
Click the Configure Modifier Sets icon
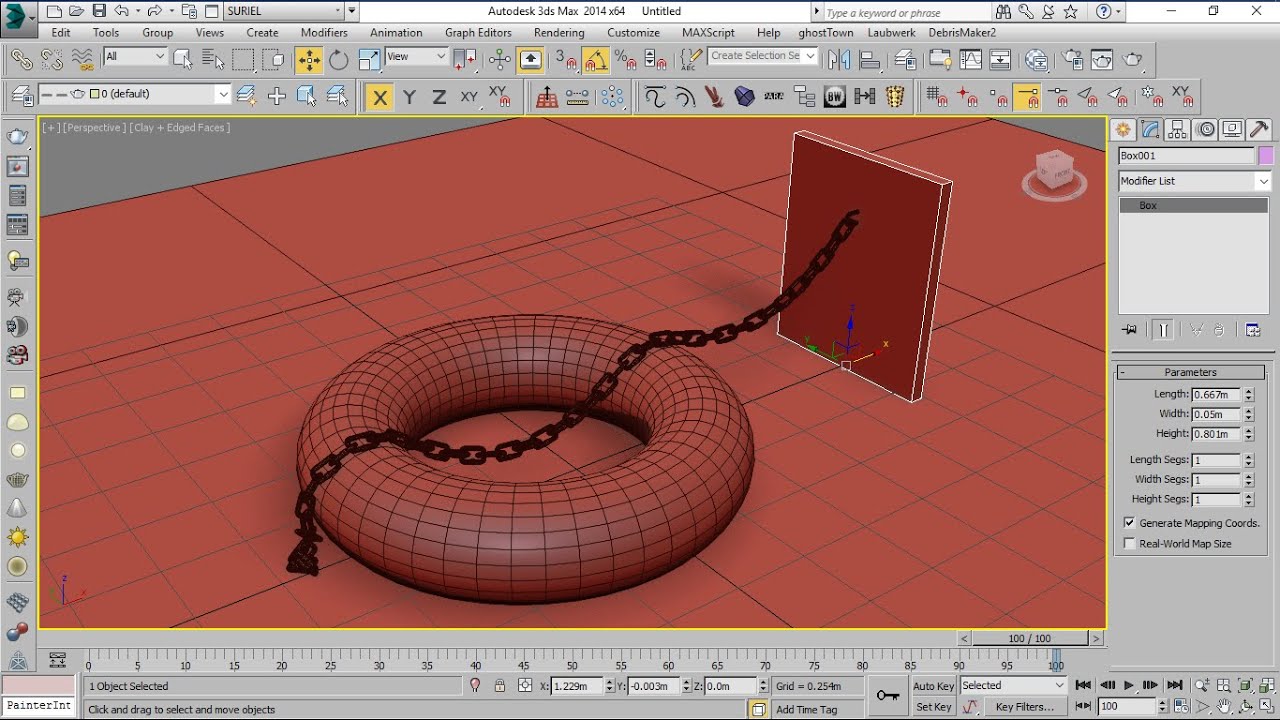(x=1253, y=330)
